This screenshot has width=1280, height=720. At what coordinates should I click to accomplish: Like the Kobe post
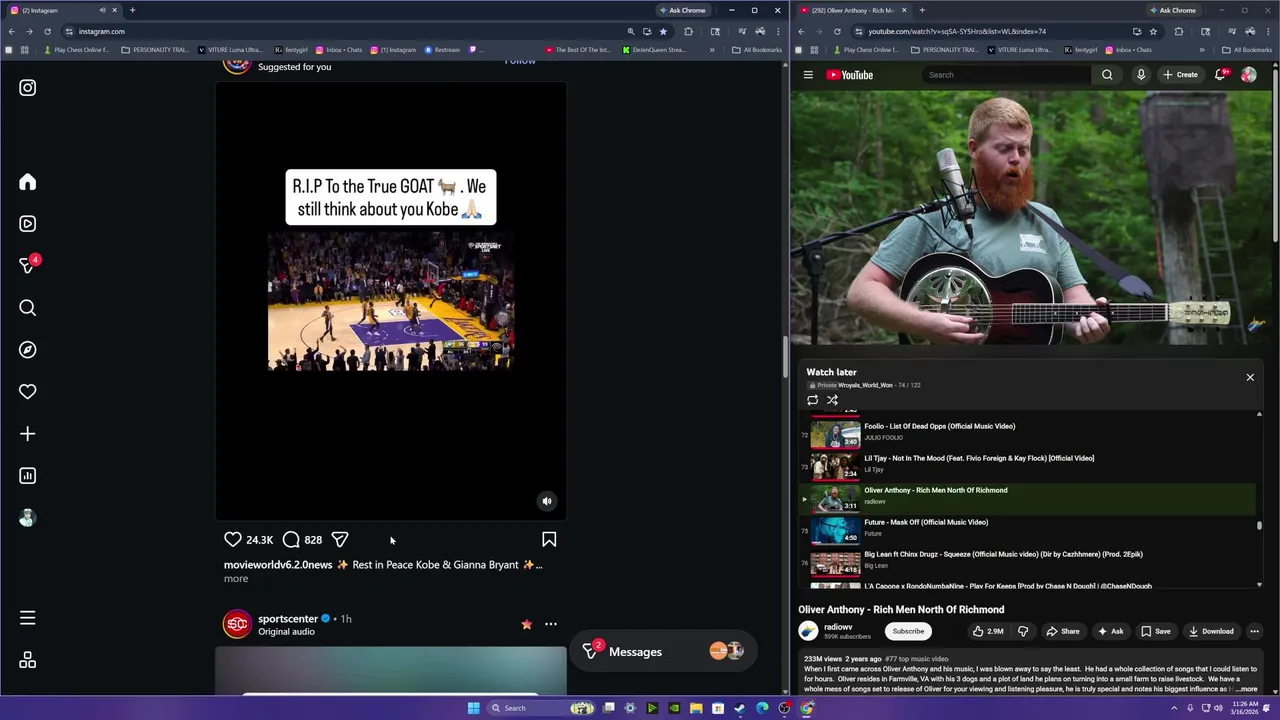point(233,540)
